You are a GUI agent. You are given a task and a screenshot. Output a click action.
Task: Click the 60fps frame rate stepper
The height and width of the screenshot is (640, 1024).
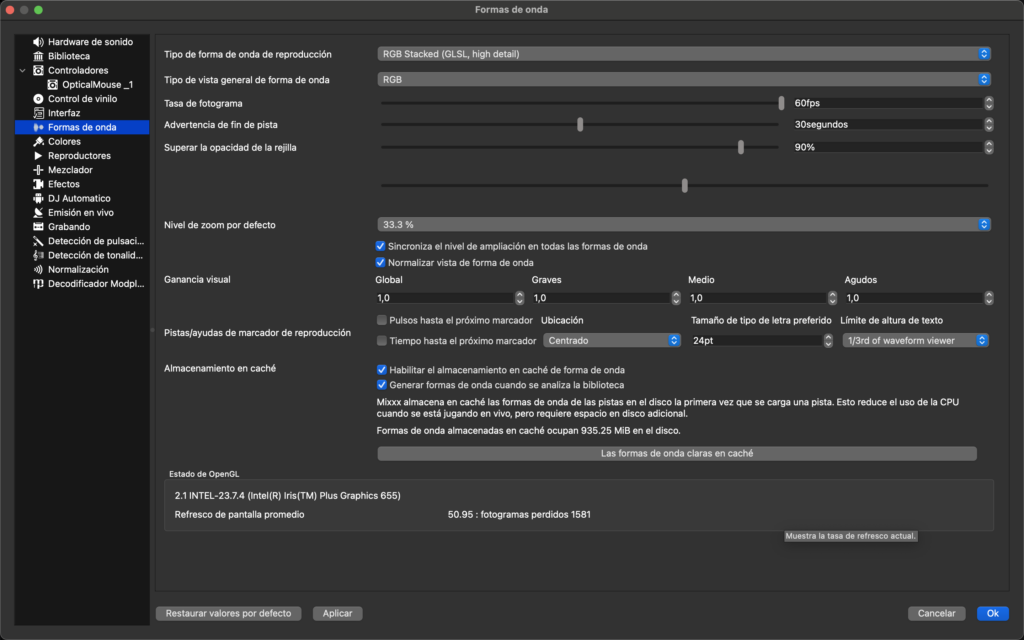[989, 103]
